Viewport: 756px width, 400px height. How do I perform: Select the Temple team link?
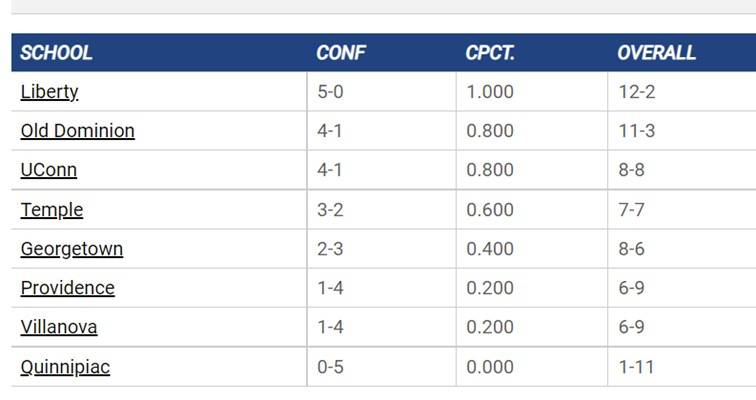[52, 210]
